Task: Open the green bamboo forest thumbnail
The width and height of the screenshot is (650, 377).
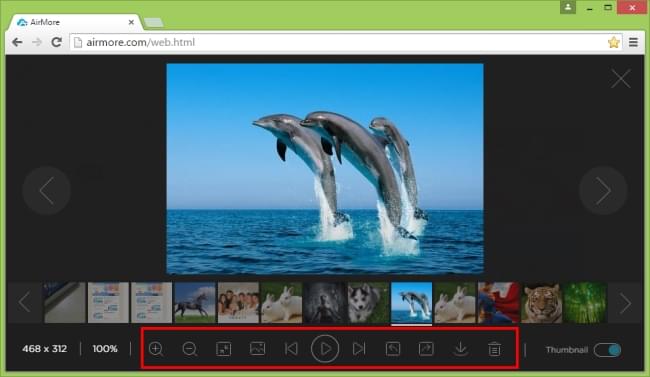Action: (585, 303)
